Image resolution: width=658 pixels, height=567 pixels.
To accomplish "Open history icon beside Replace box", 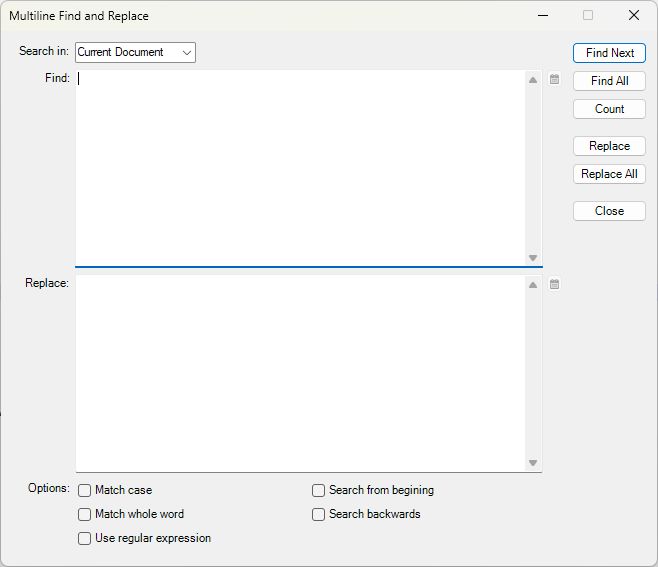I will coord(554,284).
